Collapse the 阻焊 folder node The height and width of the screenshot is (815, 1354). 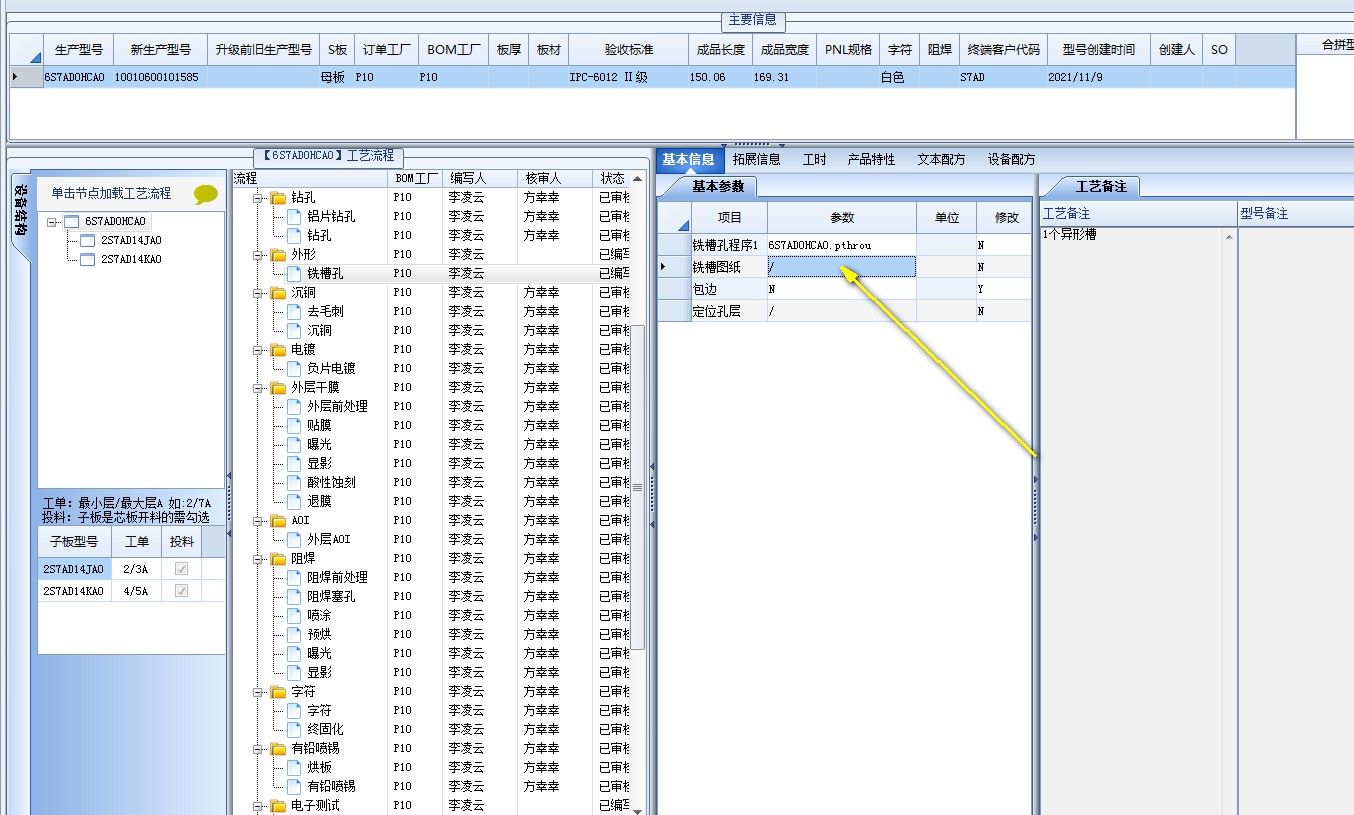pyautogui.click(x=259, y=559)
